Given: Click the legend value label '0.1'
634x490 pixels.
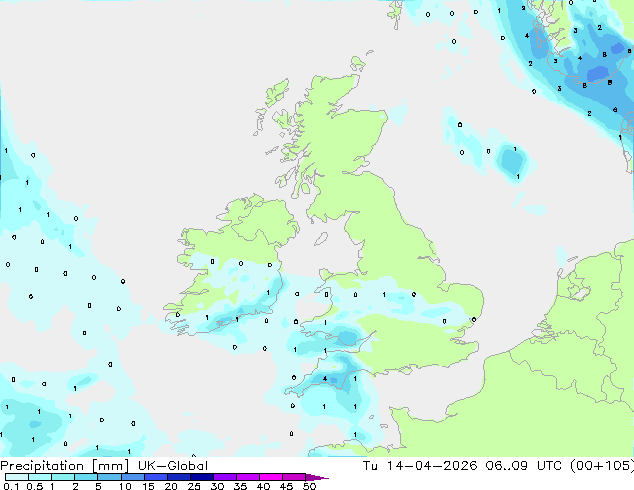Looking at the screenshot, I should pos(11,486).
